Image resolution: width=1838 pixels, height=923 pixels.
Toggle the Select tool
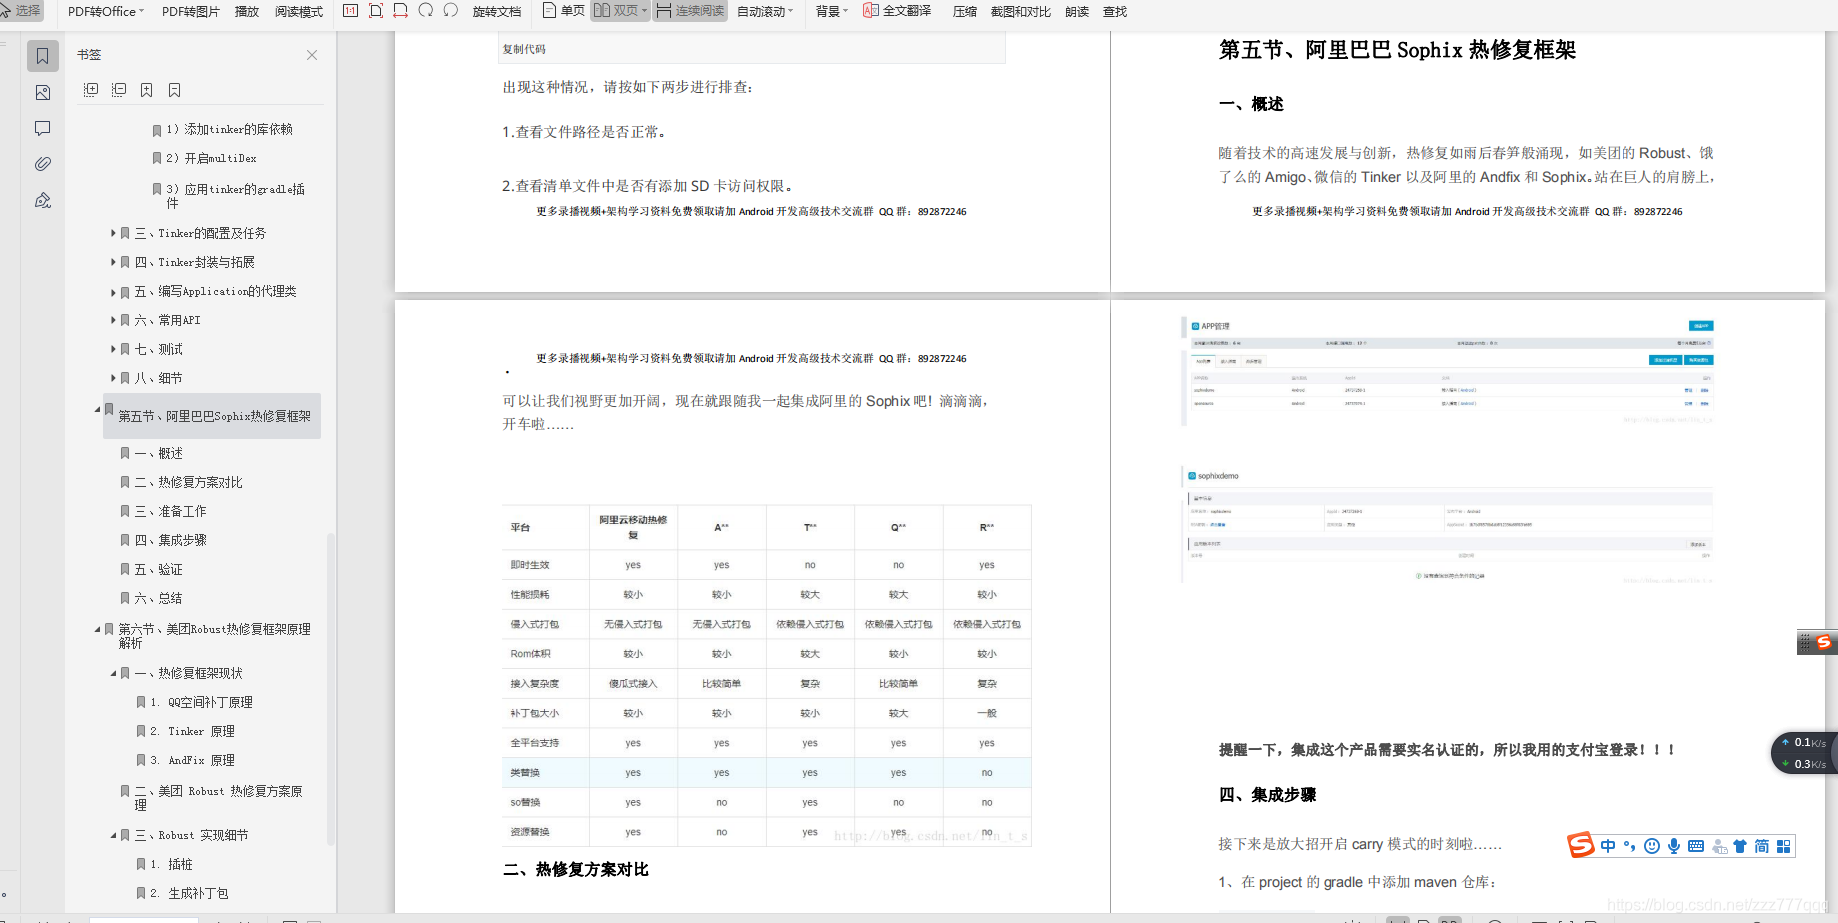tap(21, 11)
